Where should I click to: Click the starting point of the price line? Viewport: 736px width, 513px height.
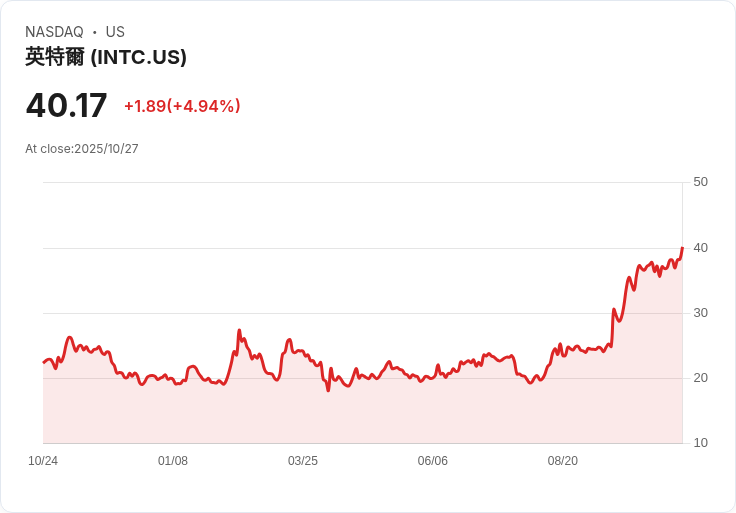pos(44,362)
